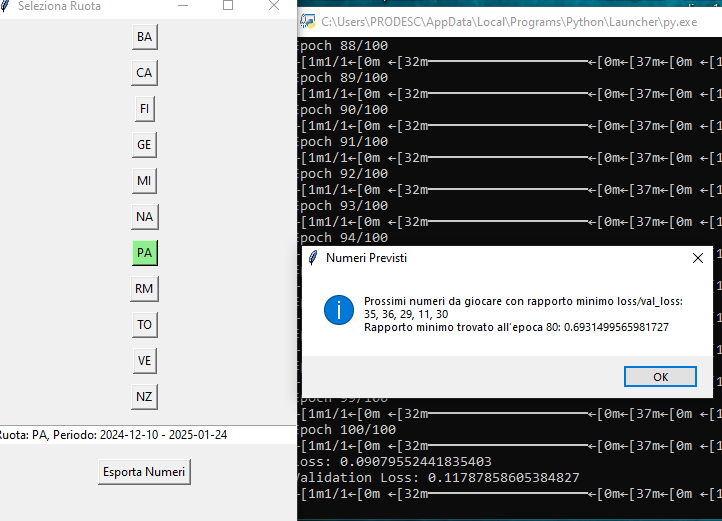
Task: Click the 'Epoch 100/100' console line
Action: point(347,430)
